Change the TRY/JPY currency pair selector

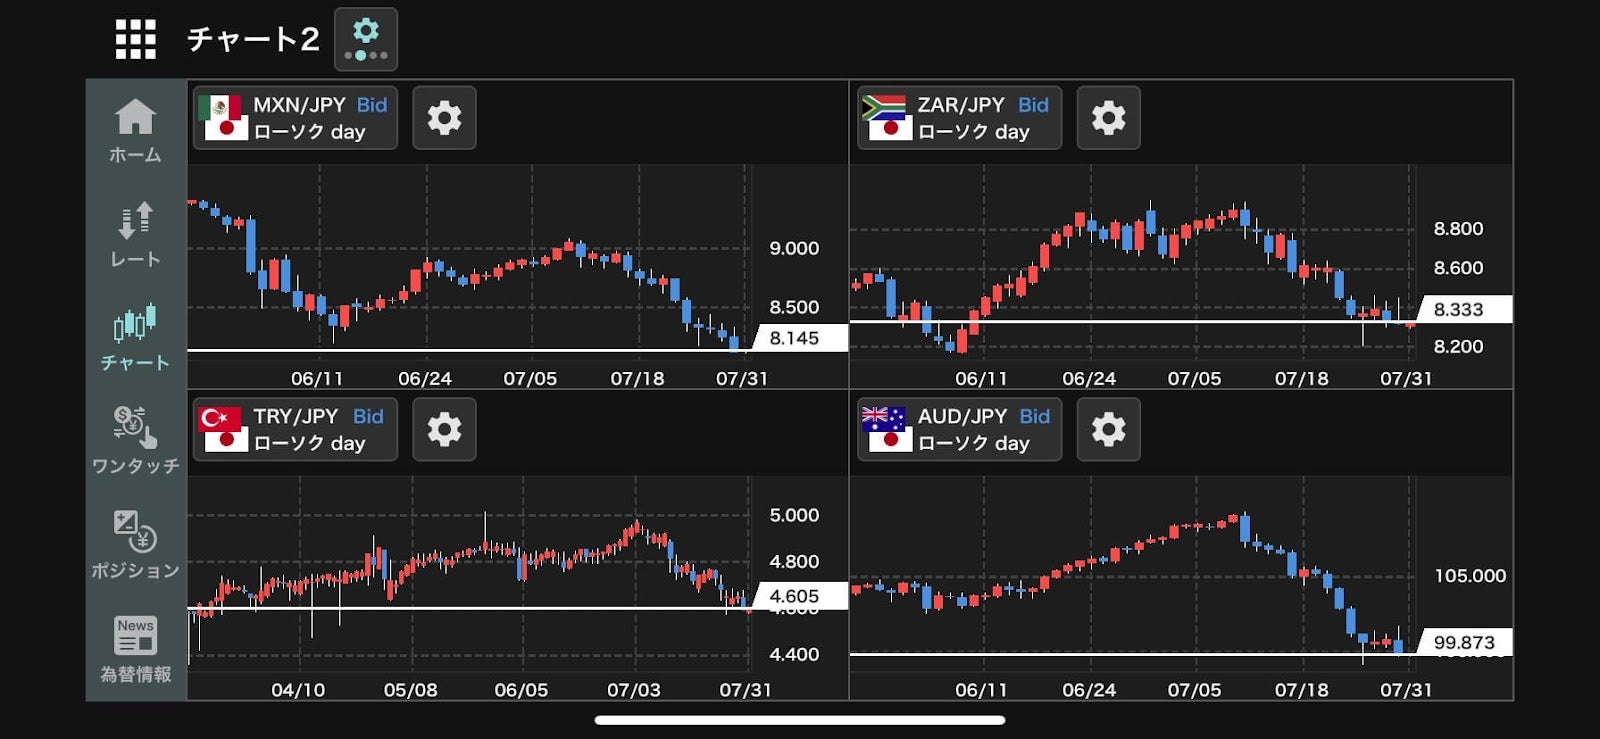pos(295,429)
